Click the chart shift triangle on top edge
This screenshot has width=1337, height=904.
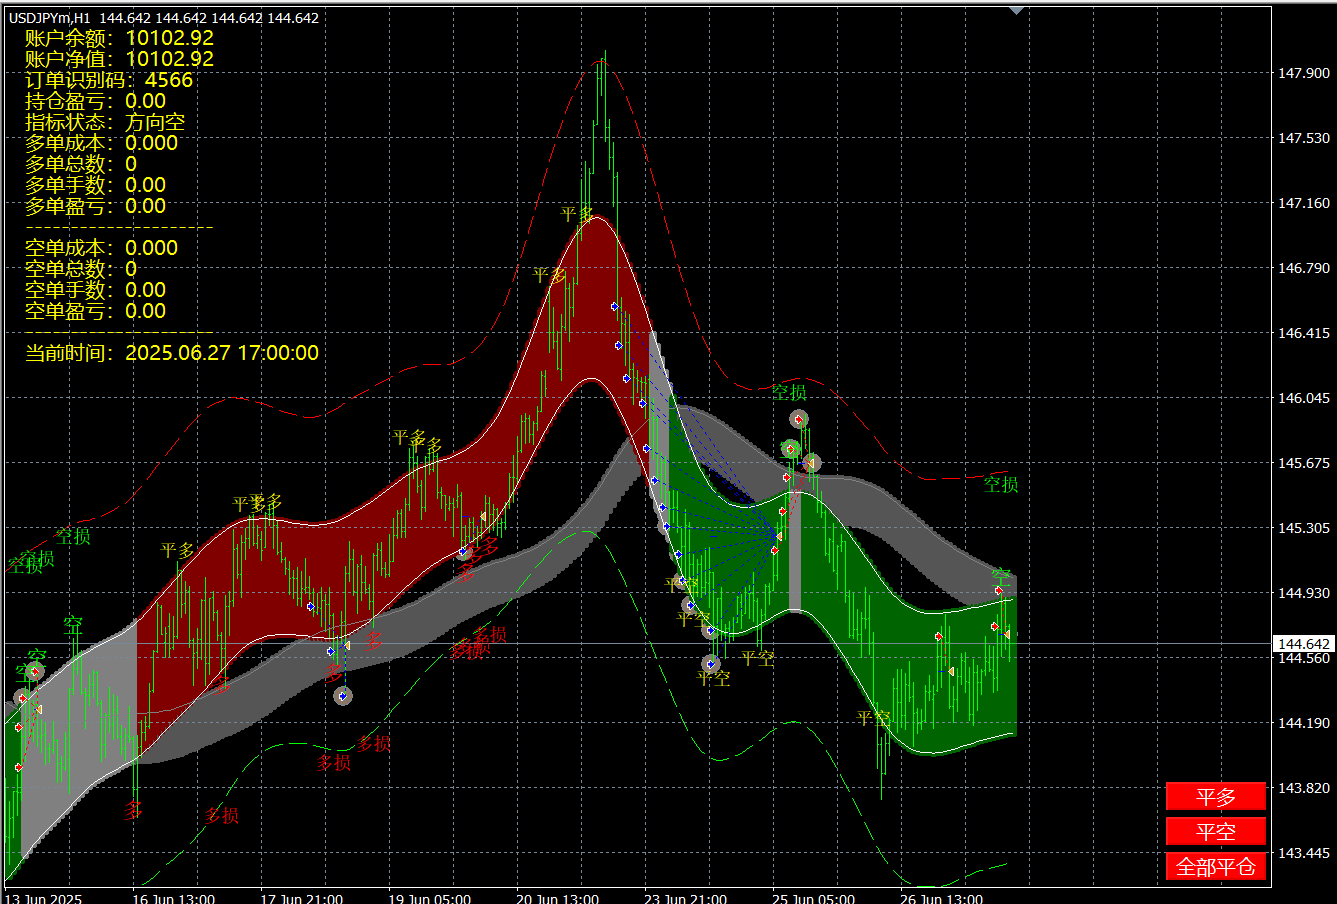(1016, 10)
